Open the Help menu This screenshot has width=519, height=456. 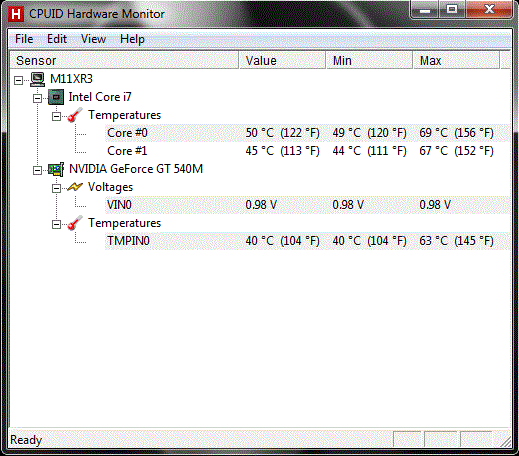[x=132, y=39]
